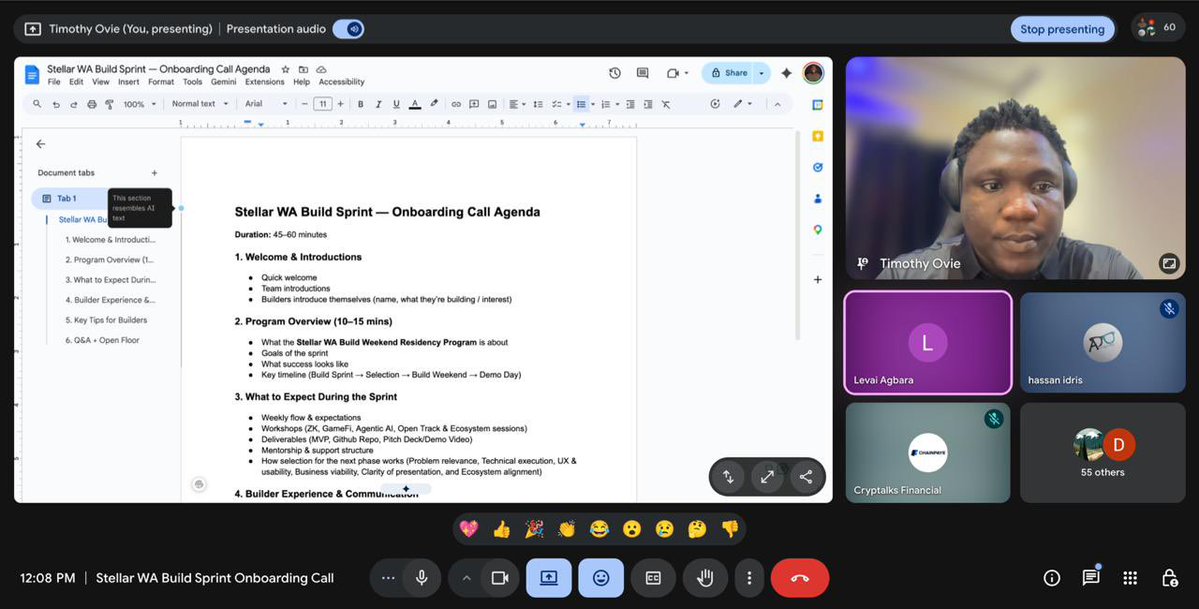The width and height of the screenshot is (1199, 609).
Task: Show all comments in Docs
Action: tap(642, 73)
